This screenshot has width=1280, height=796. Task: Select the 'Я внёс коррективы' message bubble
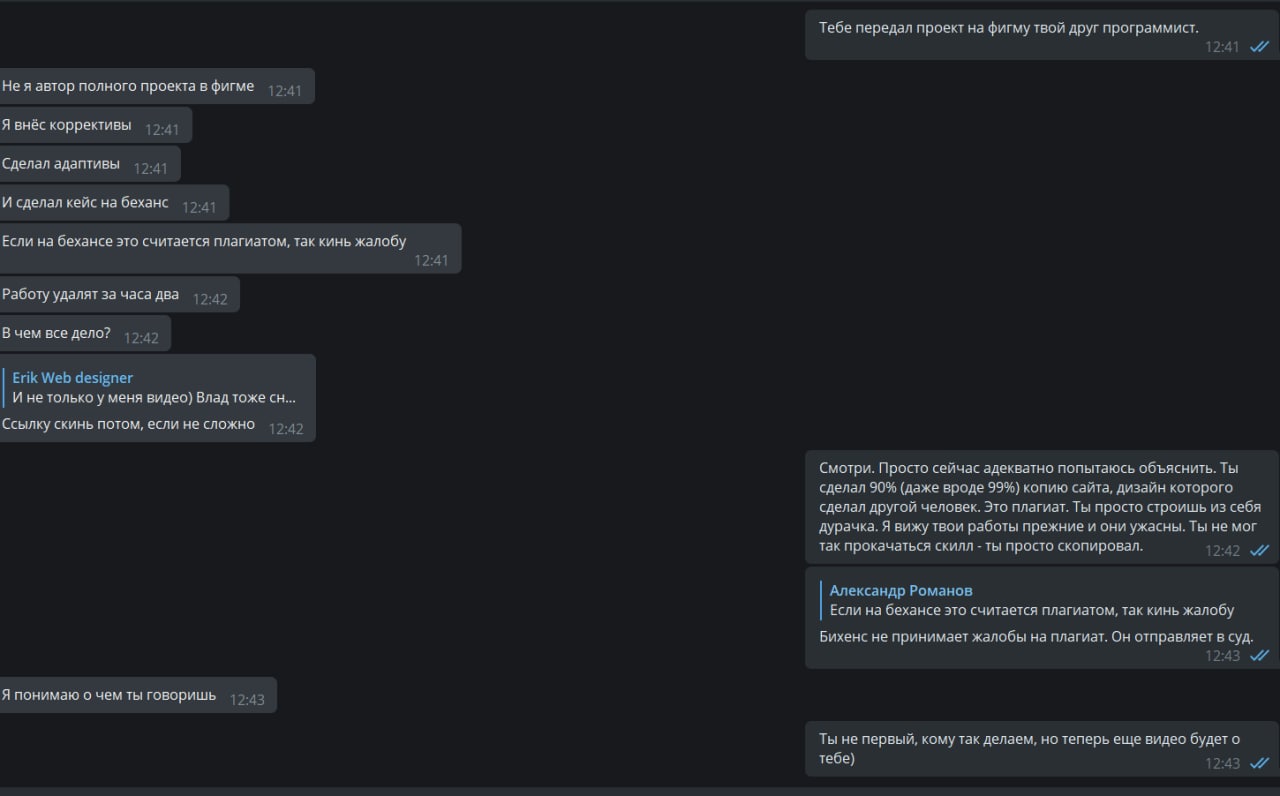tap(67, 125)
